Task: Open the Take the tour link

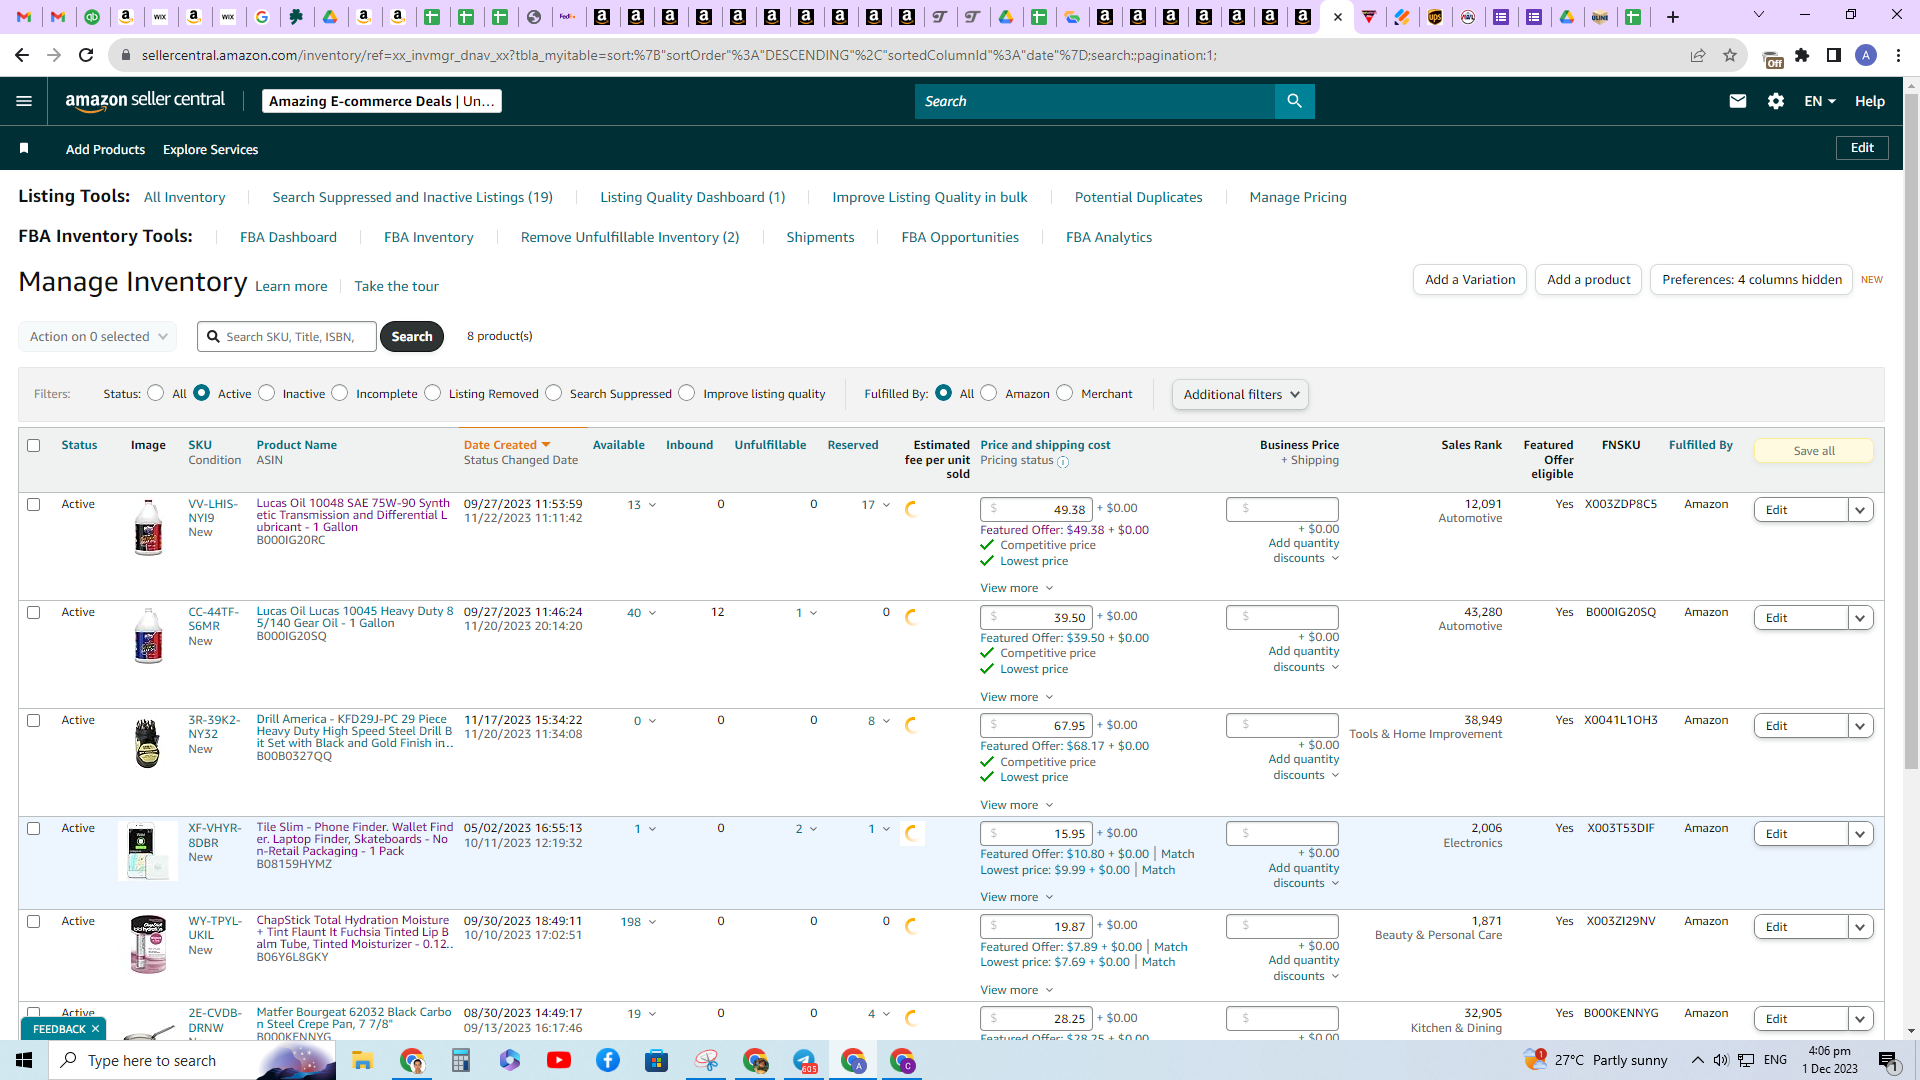Action: coord(396,286)
